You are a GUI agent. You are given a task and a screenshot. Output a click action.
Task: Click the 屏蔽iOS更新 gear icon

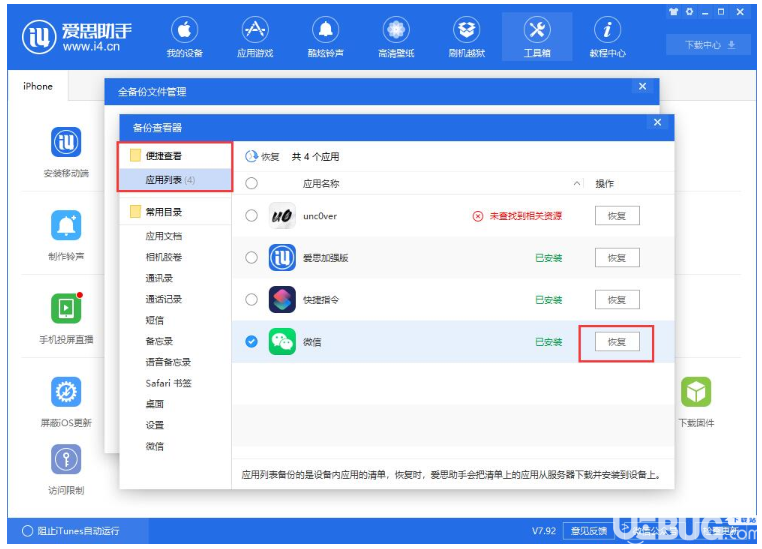[x=66, y=392]
